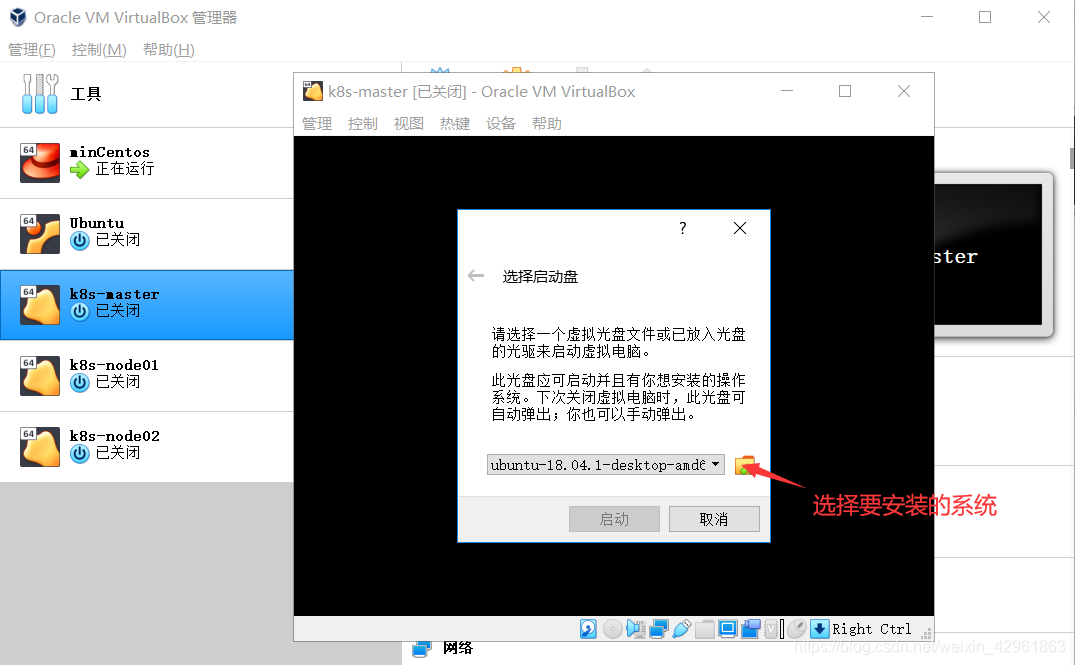Minimize the k8s-master VM window

tap(787, 91)
